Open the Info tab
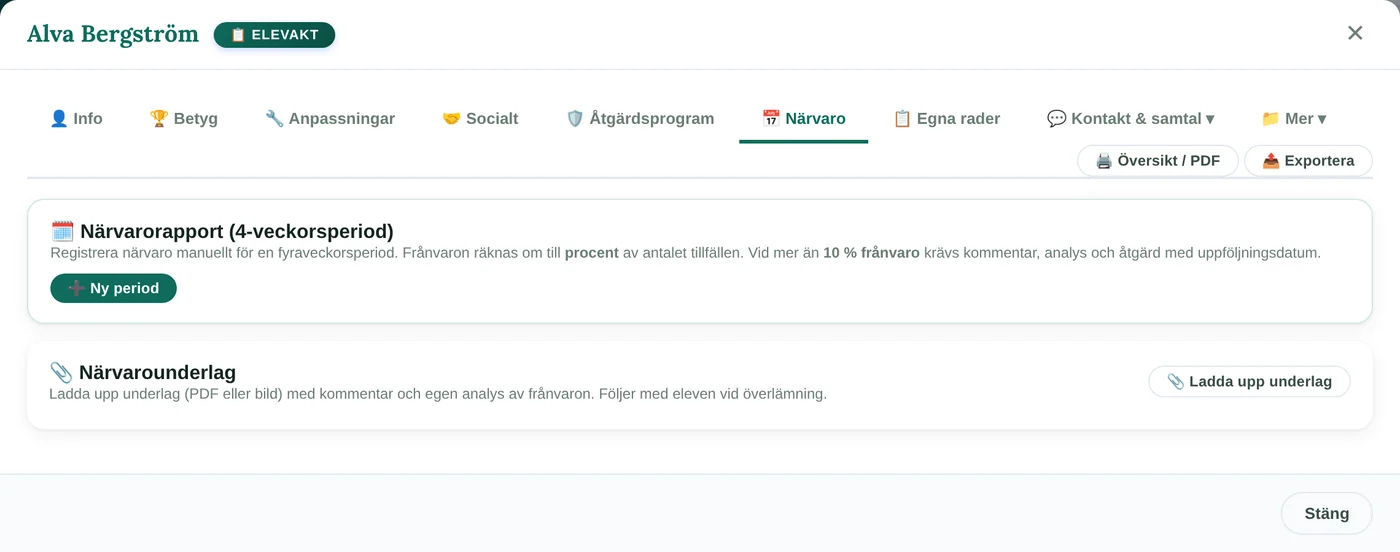The image size is (1400, 552). pos(76,118)
